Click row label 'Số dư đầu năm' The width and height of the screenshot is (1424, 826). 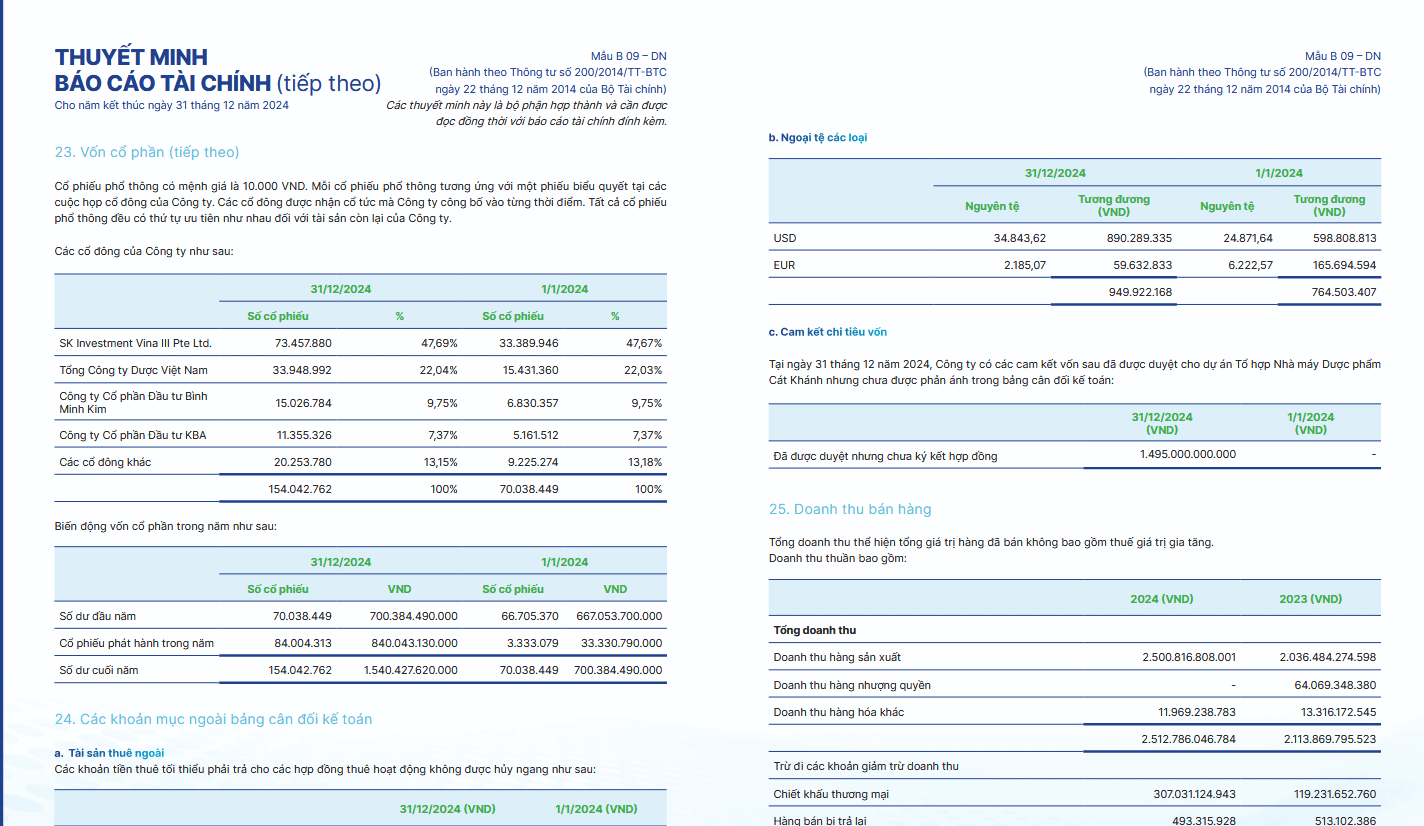(x=98, y=616)
